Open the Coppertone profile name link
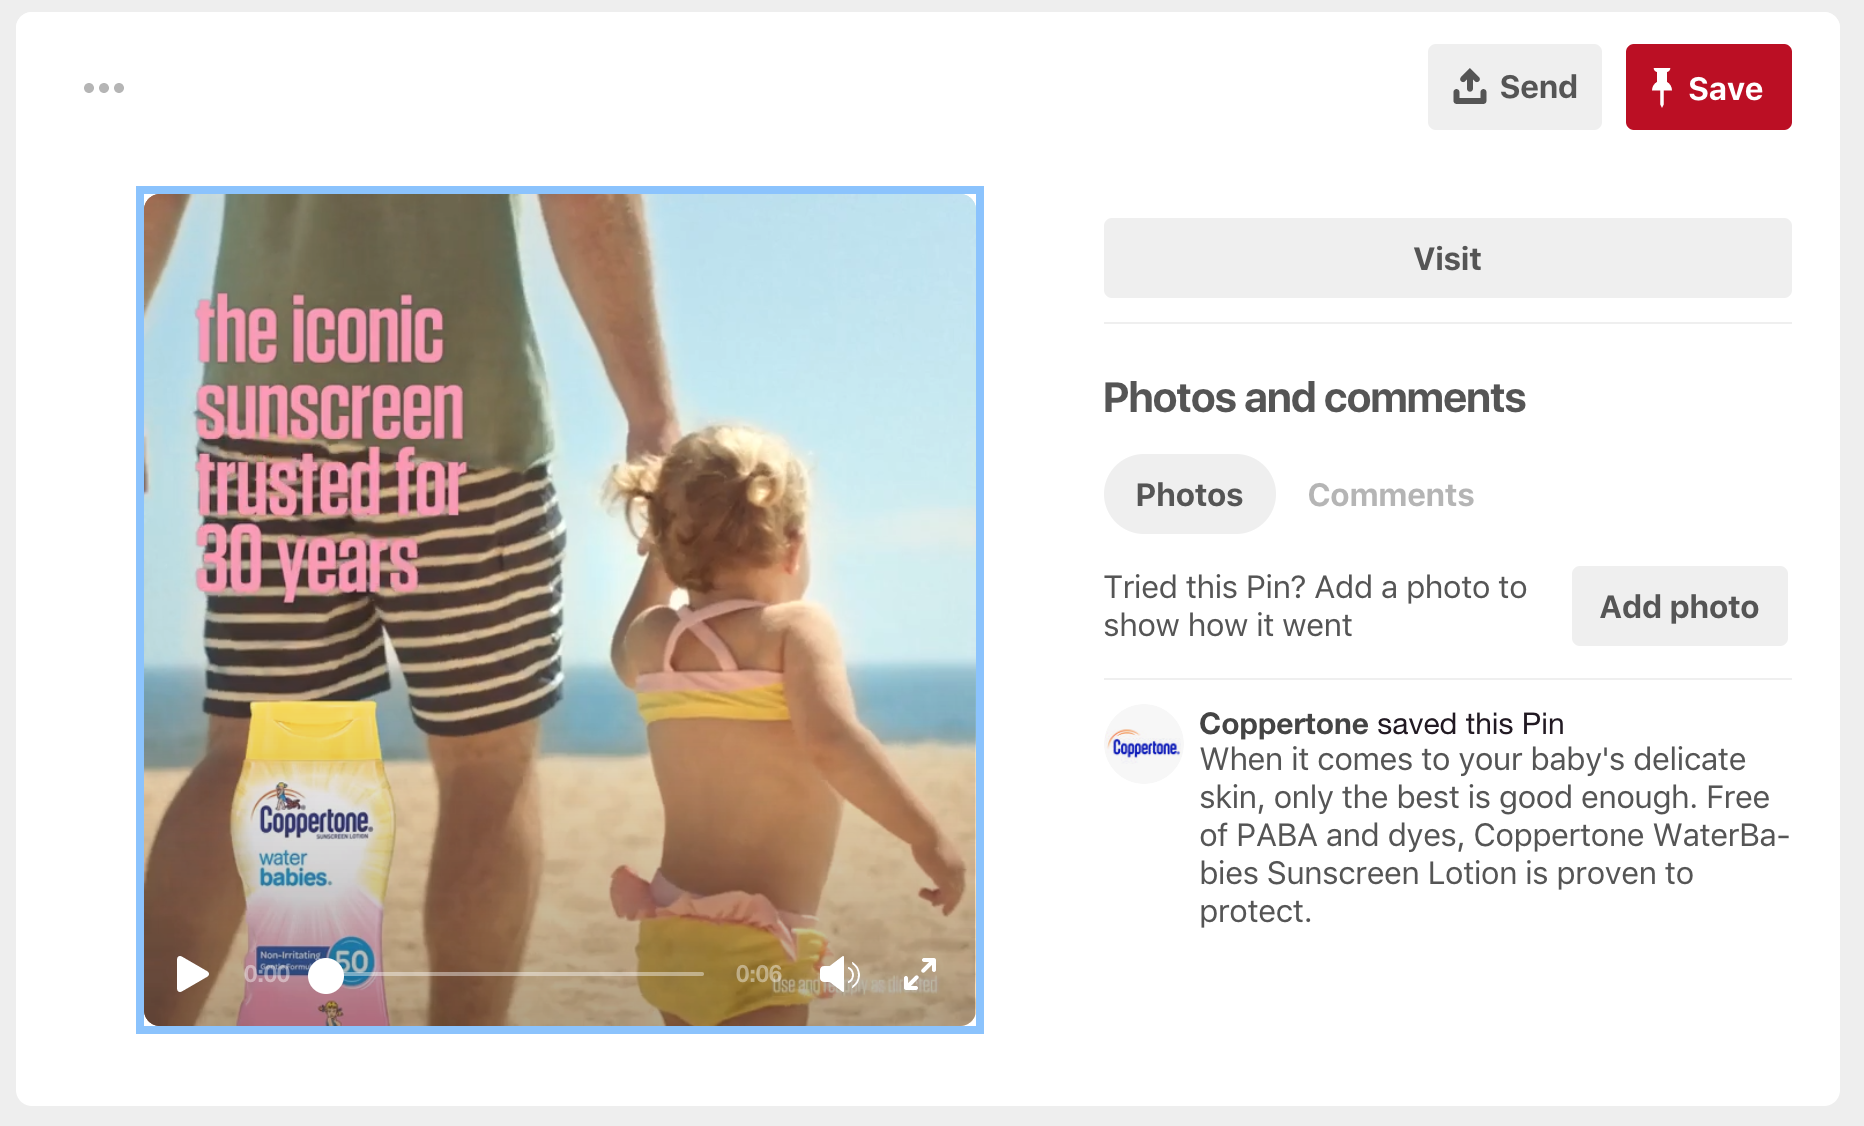 click(1283, 723)
